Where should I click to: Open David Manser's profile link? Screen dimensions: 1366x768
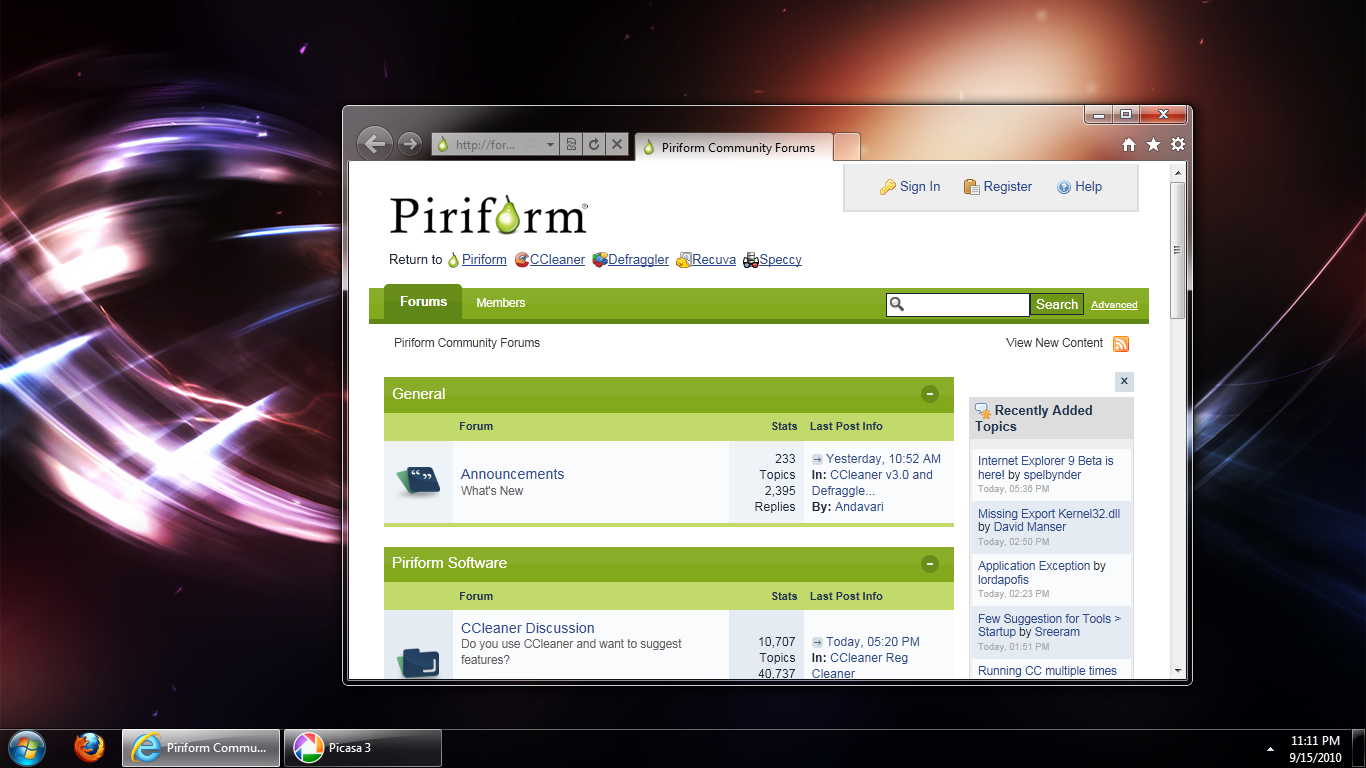click(x=1030, y=527)
